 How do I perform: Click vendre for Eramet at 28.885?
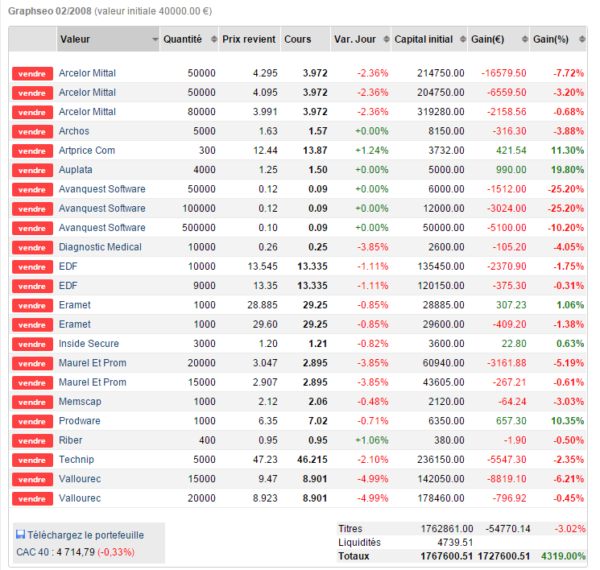pyautogui.click(x=33, y=305)
